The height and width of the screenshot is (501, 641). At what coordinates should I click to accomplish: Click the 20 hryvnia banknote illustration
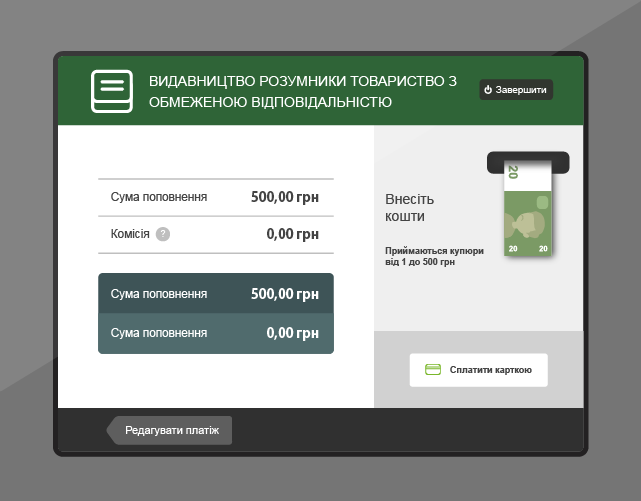[x=528, y=208]
